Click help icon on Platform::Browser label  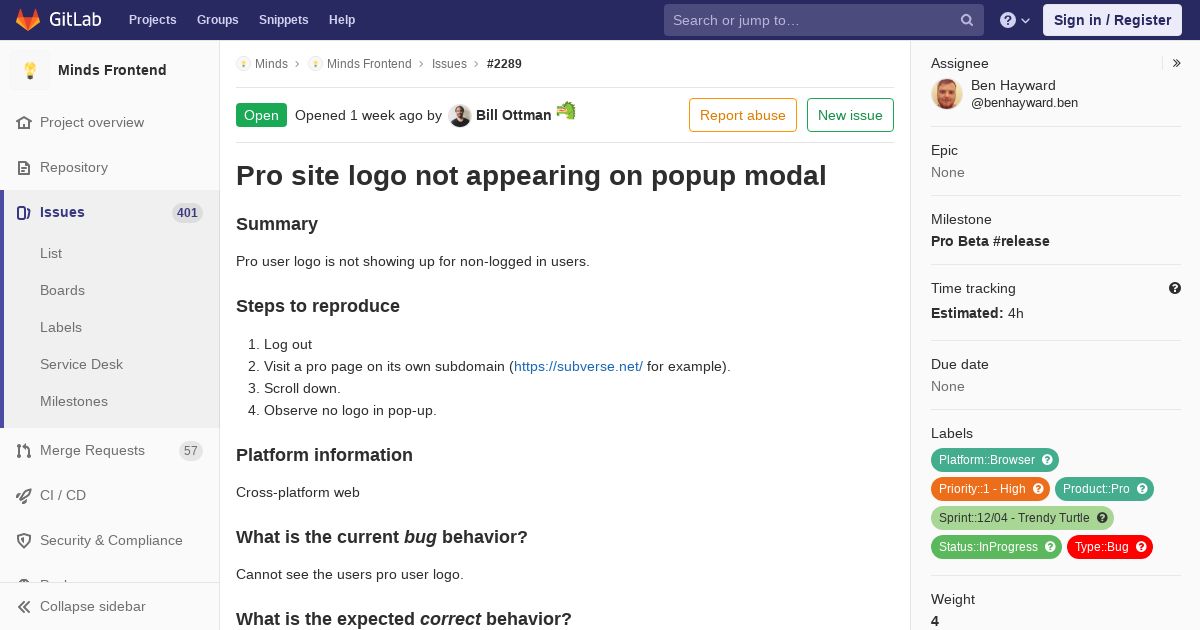click(1047, 460)
